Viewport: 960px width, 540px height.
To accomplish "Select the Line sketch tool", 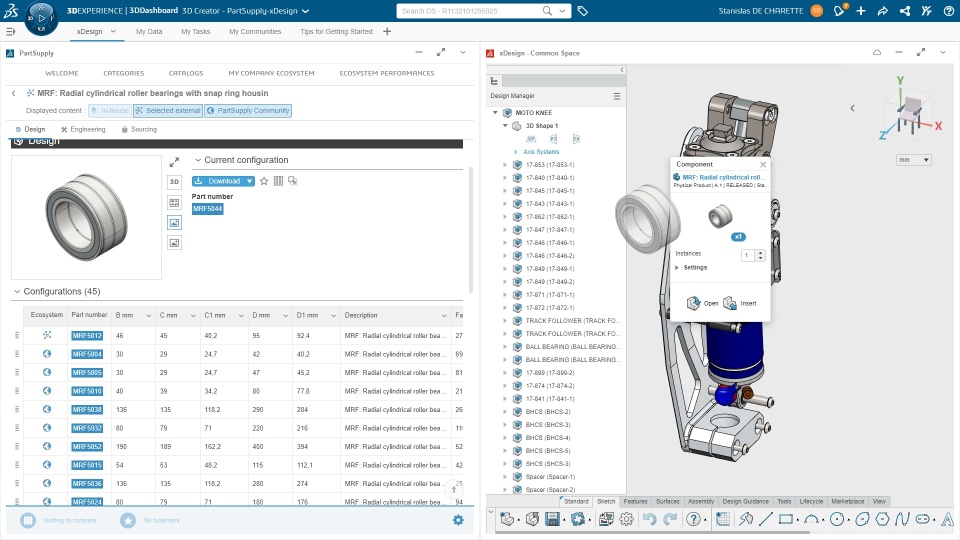I will click(x=765, y=520).
